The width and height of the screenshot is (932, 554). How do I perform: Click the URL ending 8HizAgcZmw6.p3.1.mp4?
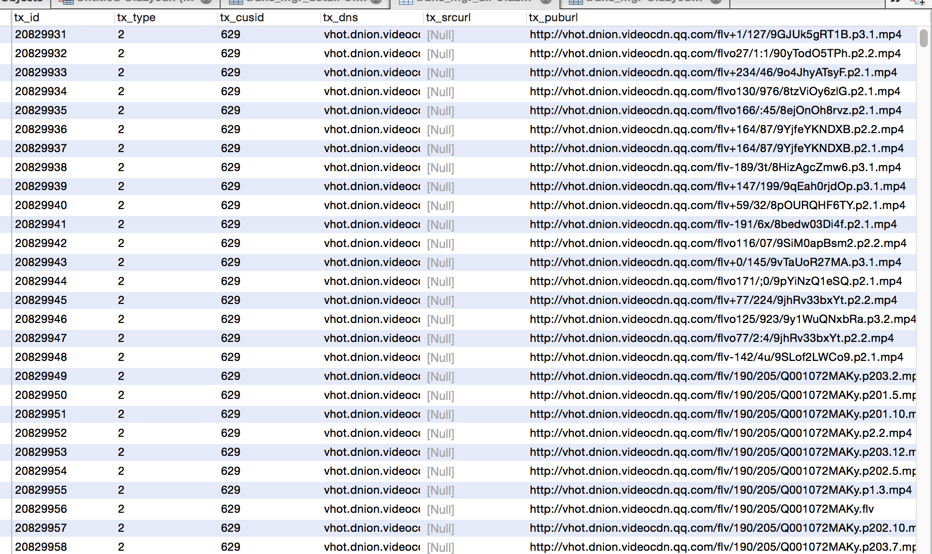click(x=715, y=168)
